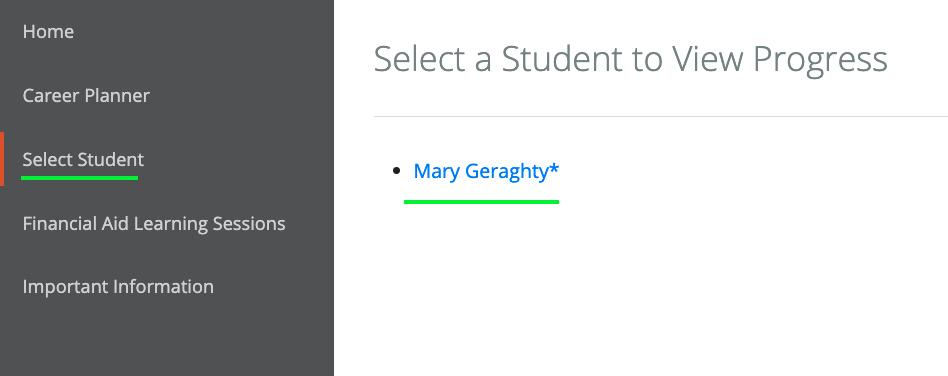Go to Career Planner in sidebar
Screen dimensions: 948x376
coord(86,96)
